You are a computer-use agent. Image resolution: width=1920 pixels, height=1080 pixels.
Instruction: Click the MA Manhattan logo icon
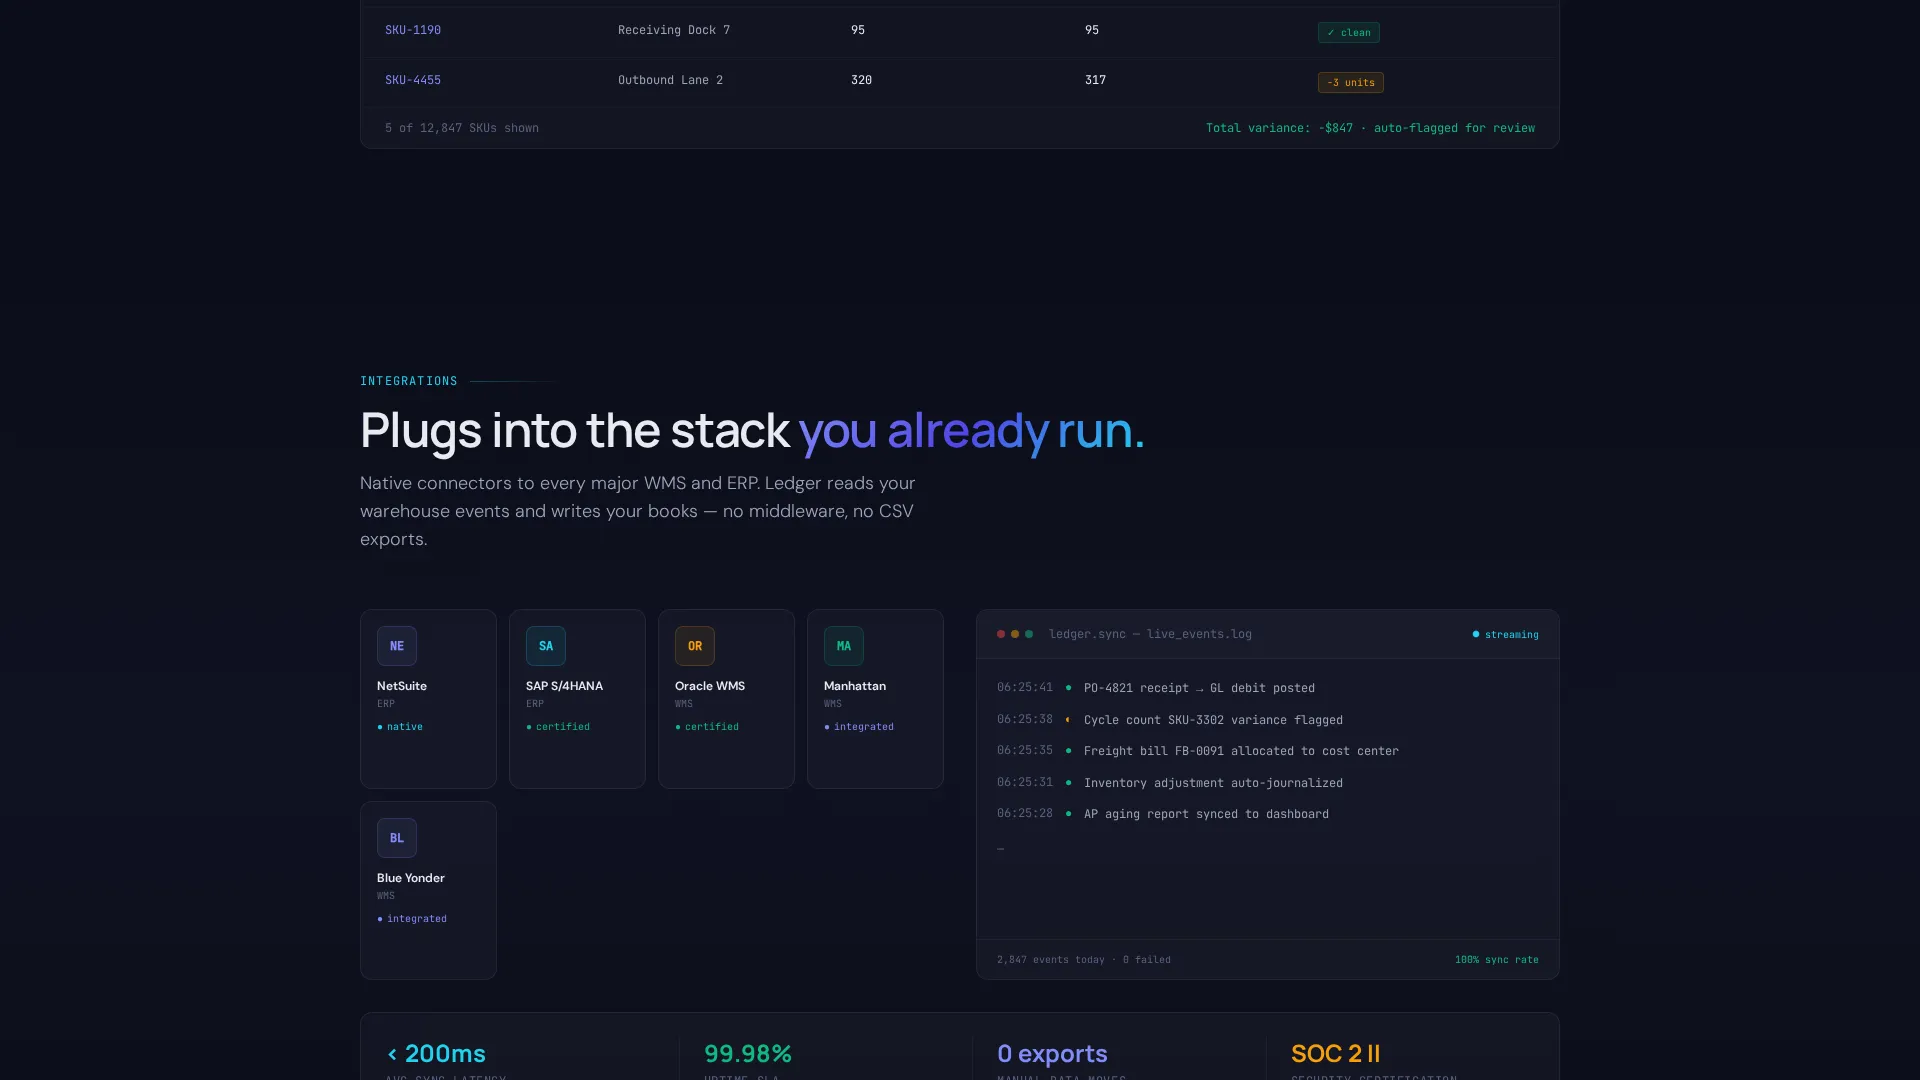(843, 646)
